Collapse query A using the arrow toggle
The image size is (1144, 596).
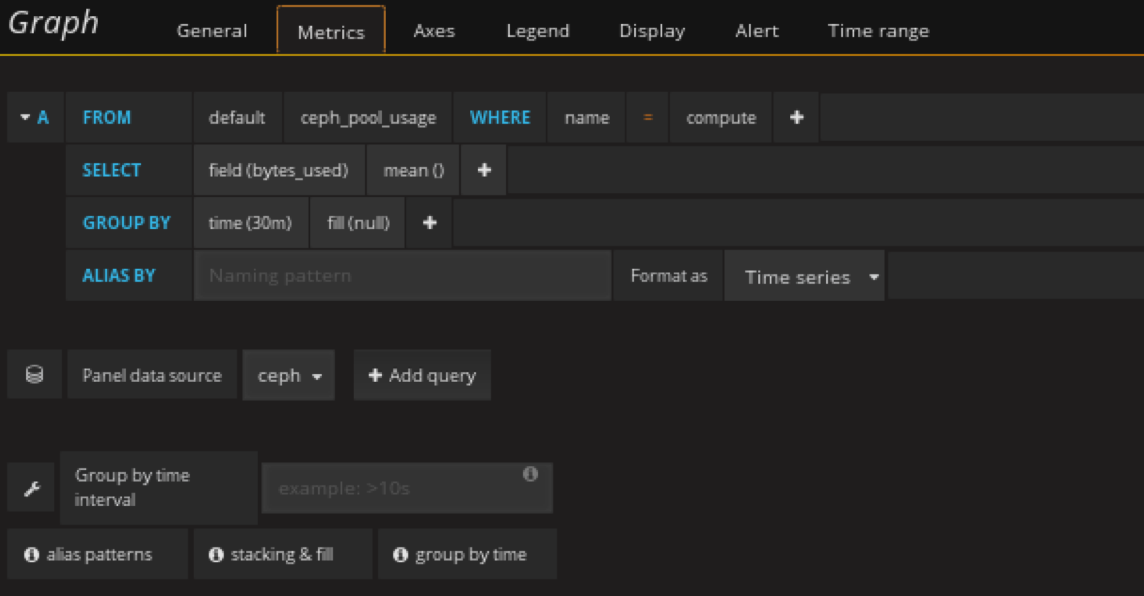point(25,117)
